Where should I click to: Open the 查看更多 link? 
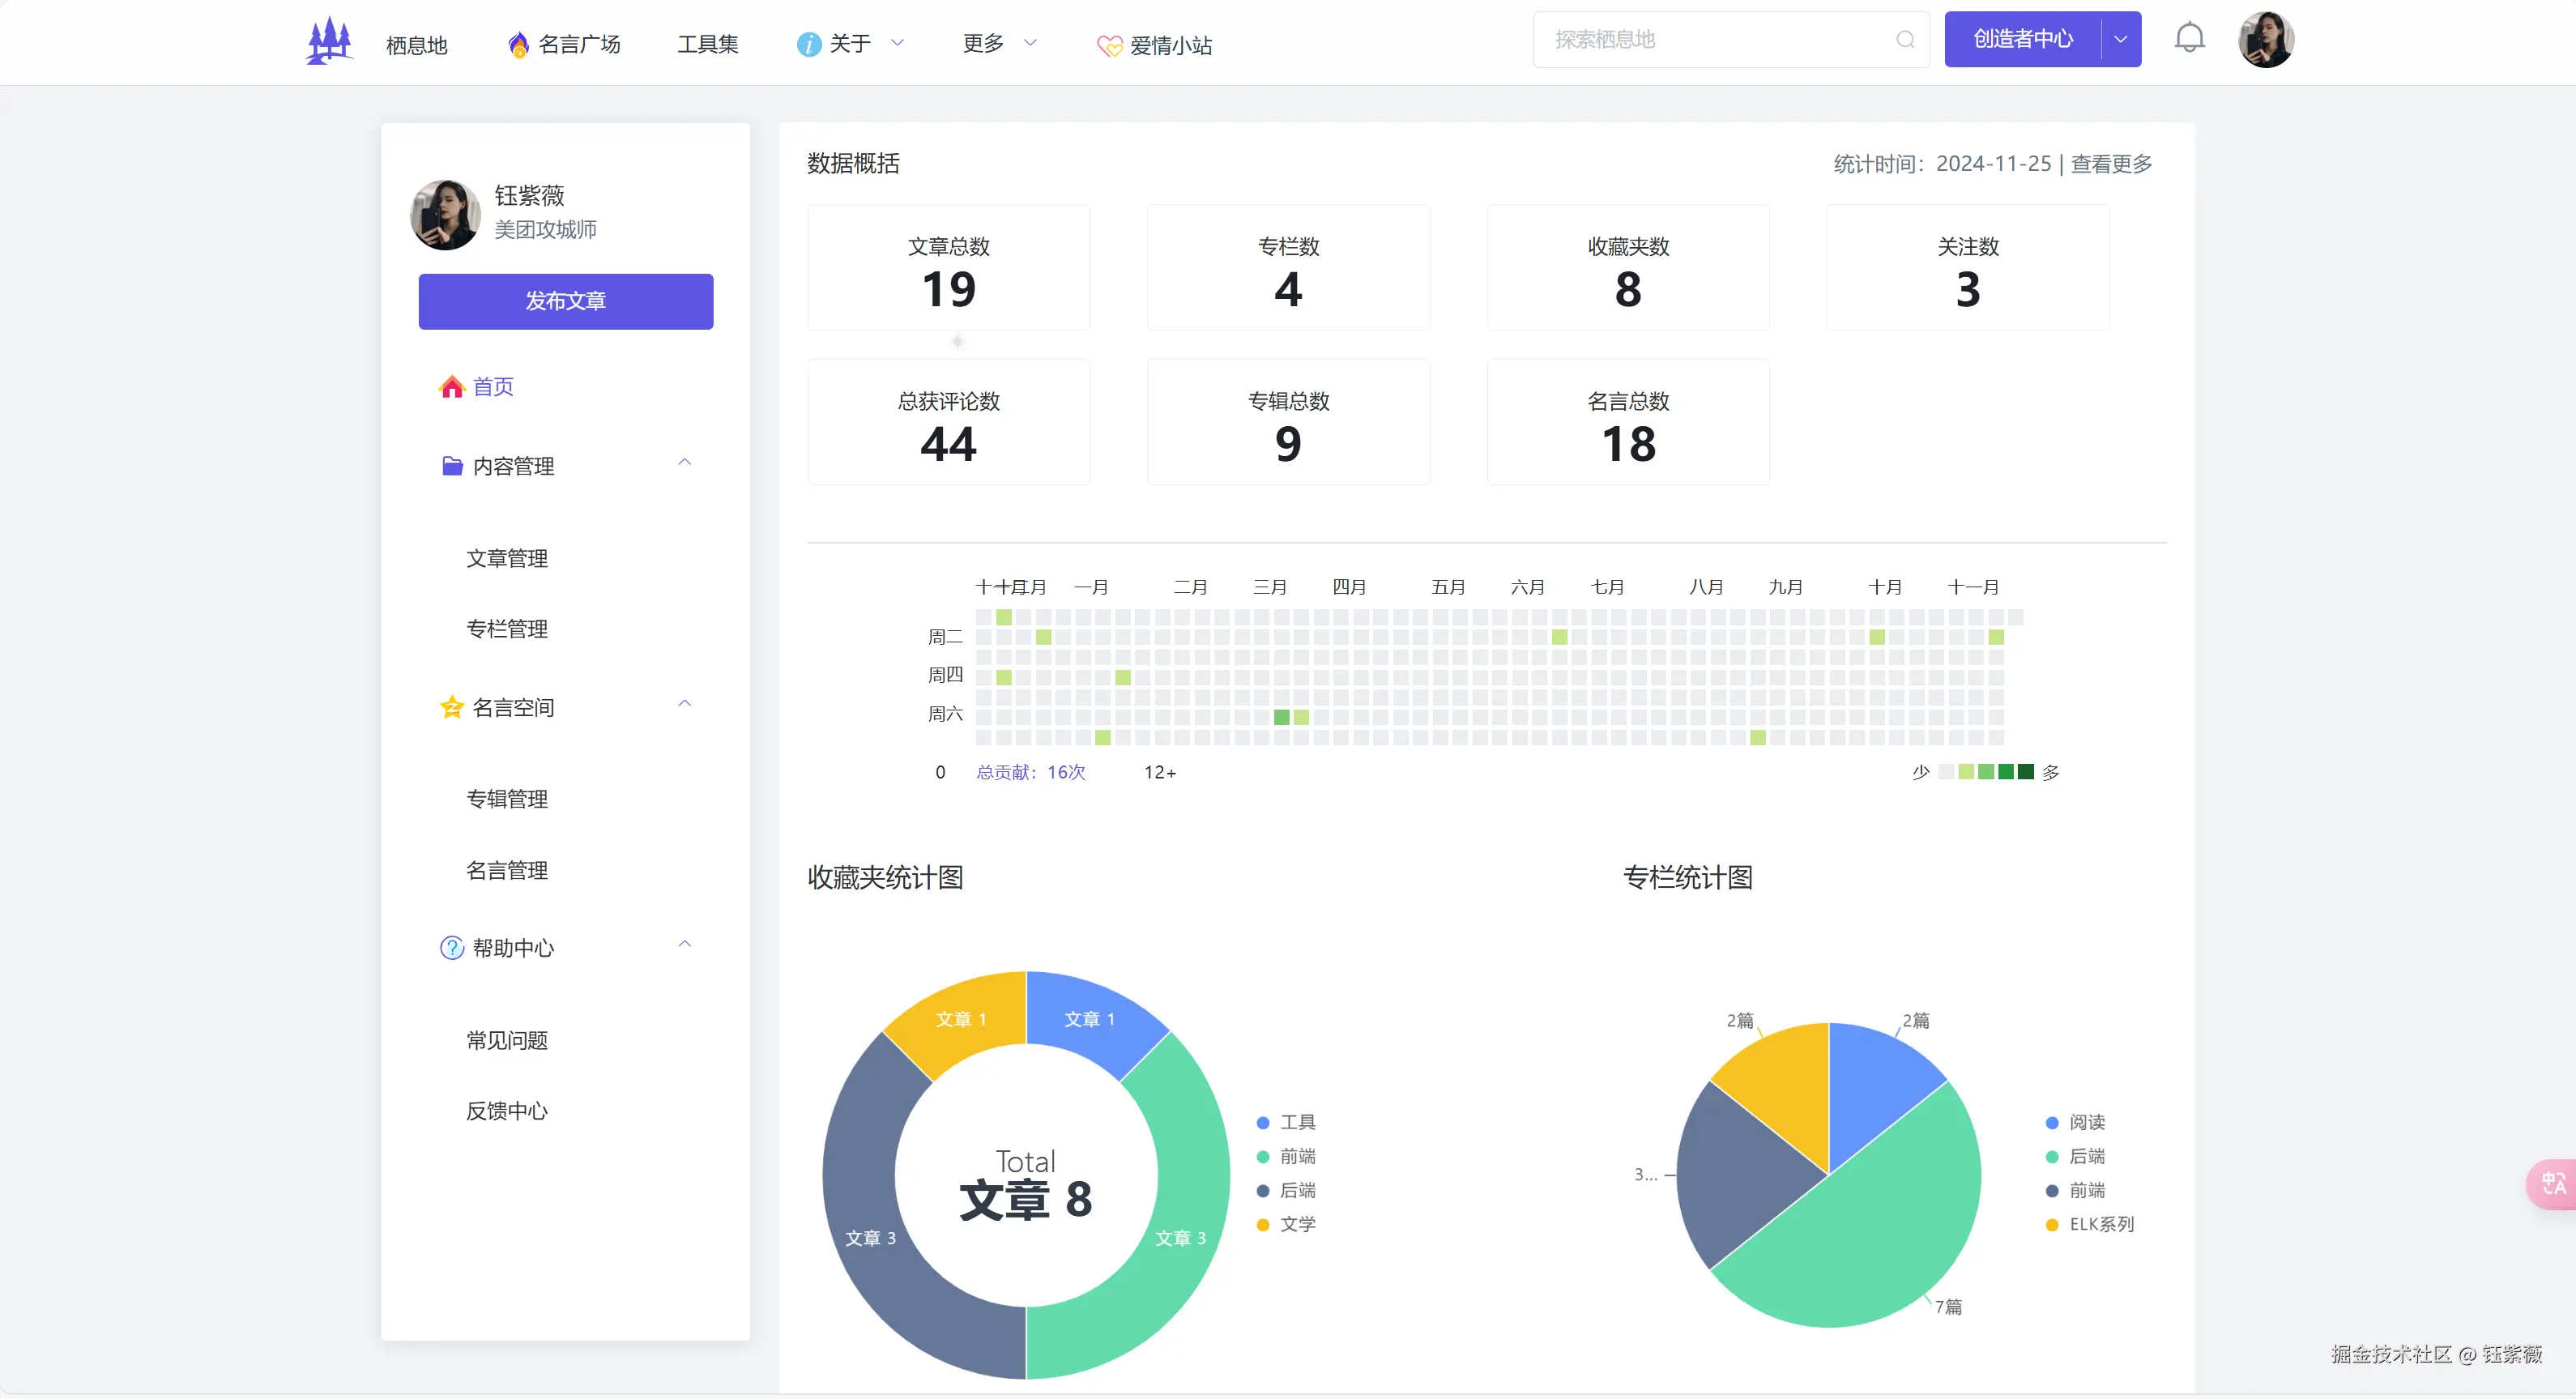(x=2110, y=163)
